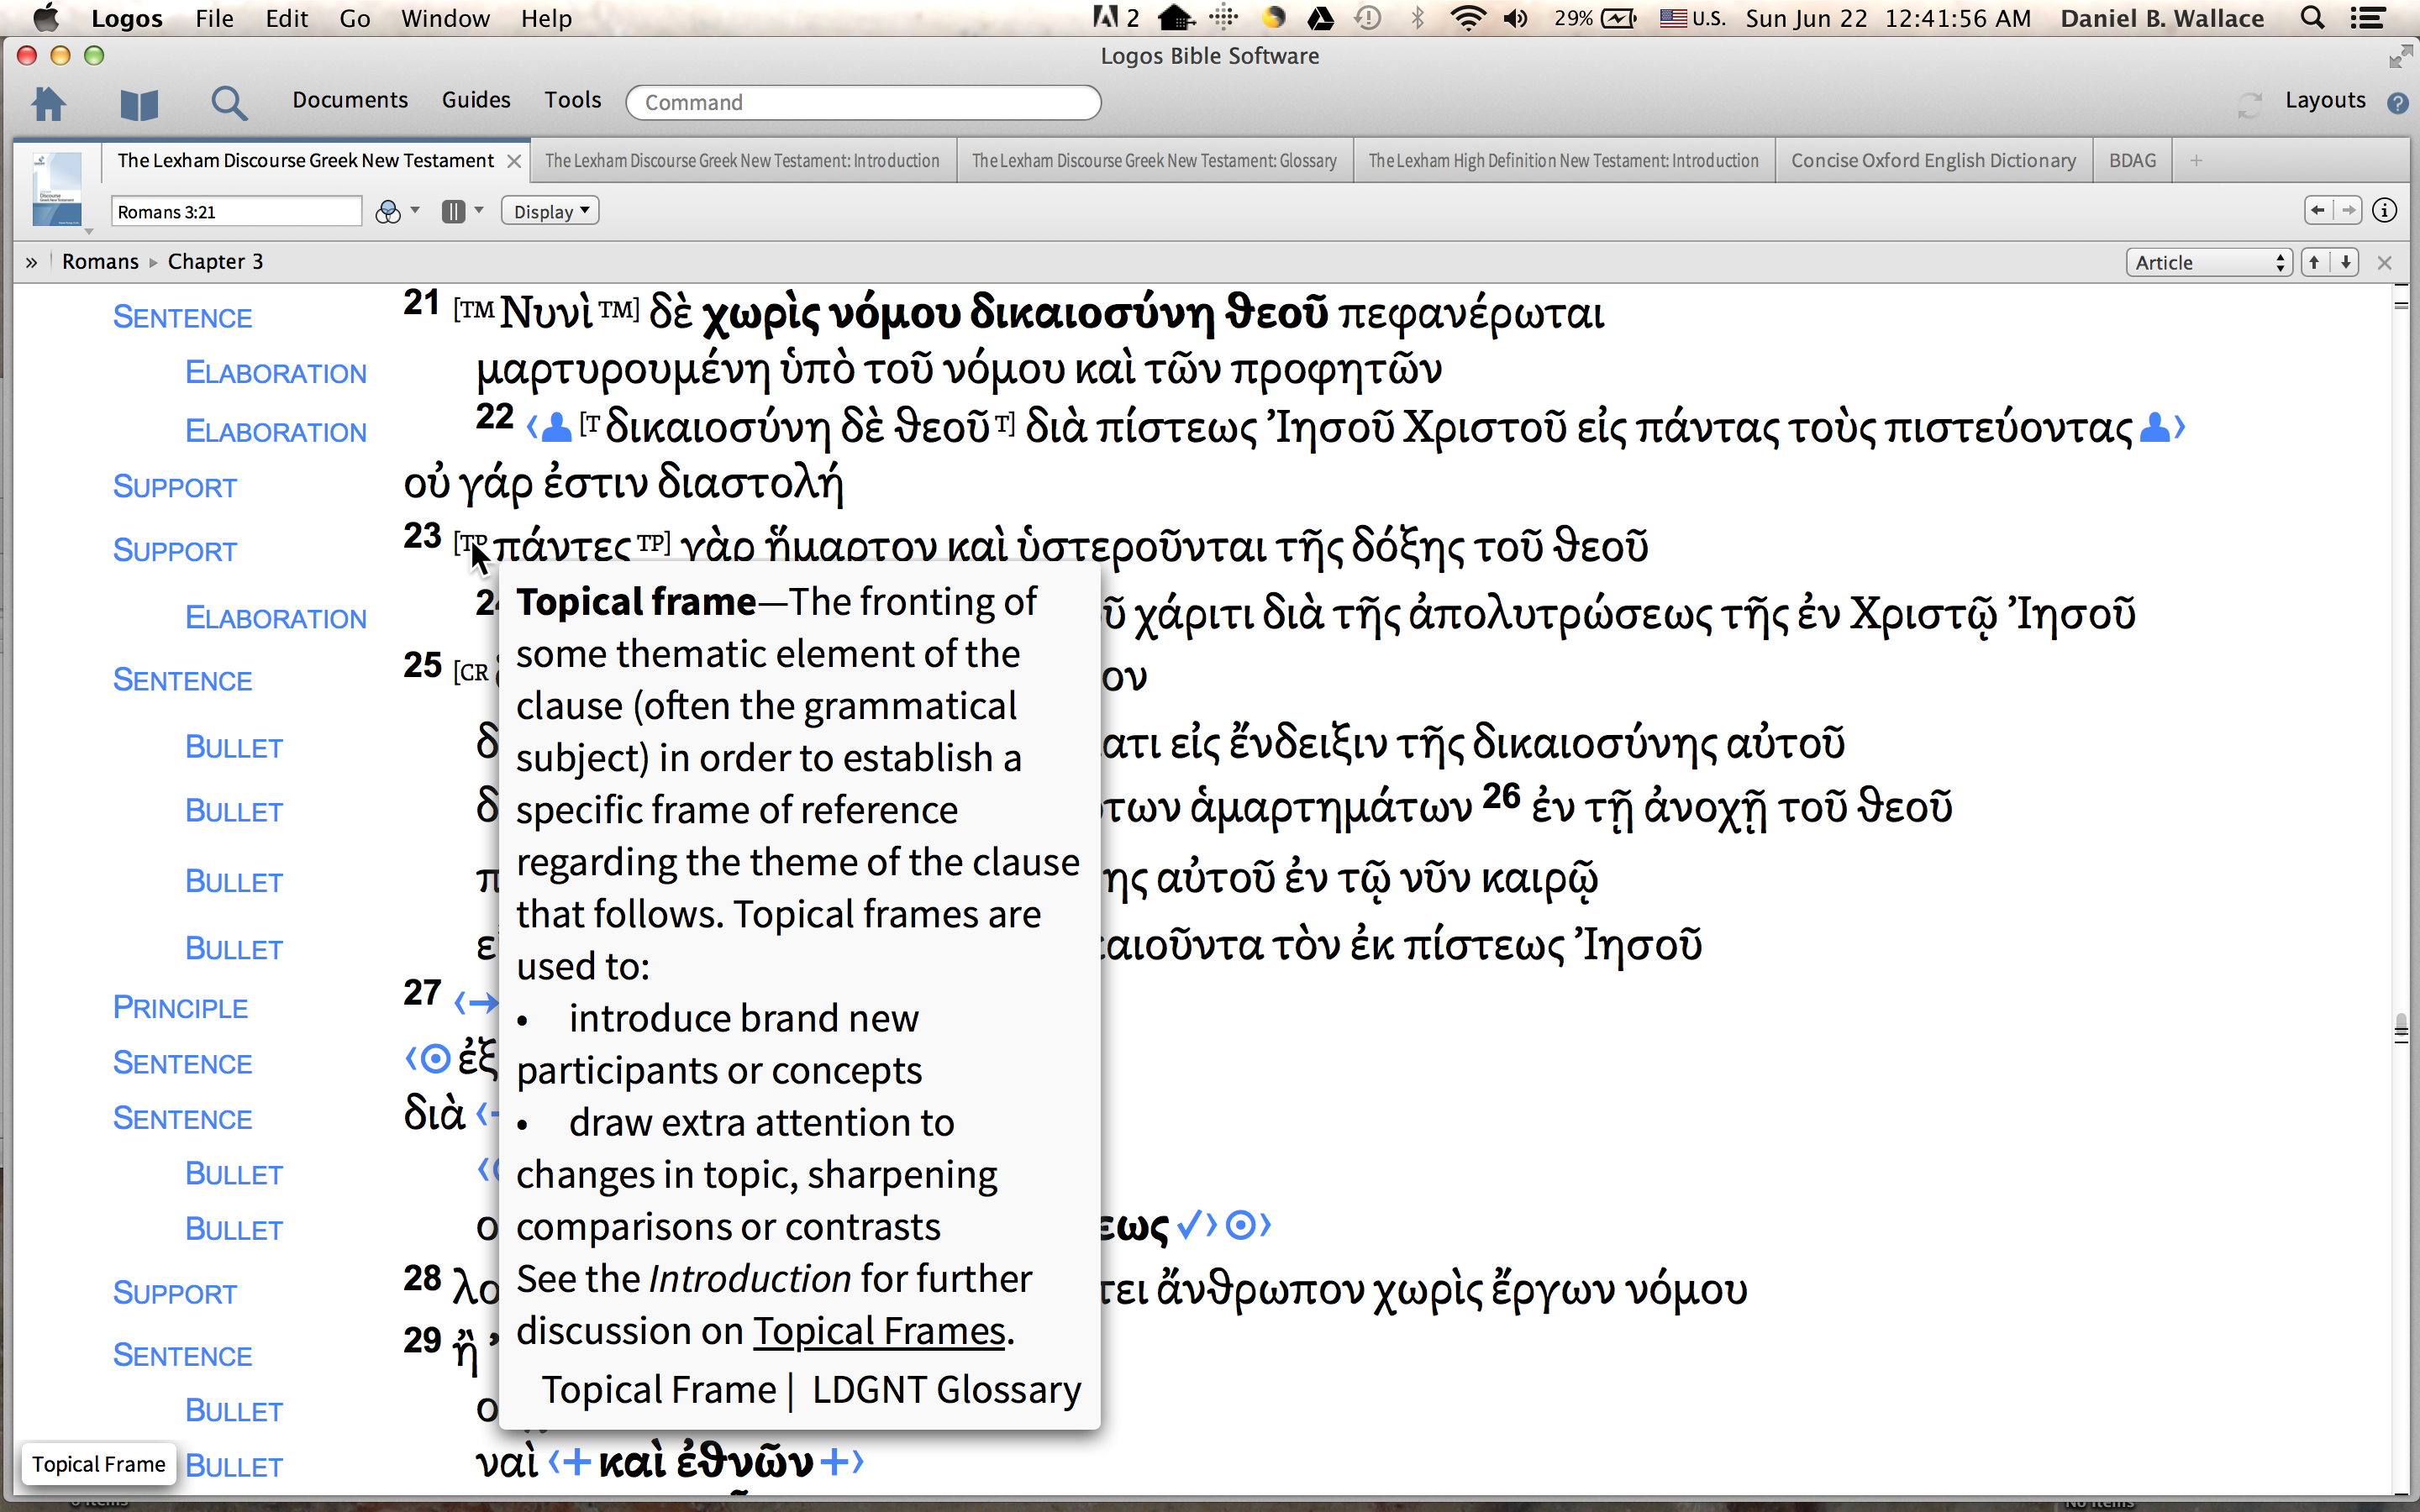Click the back navigation arrow in resource toolbar

click(2318, 211)
